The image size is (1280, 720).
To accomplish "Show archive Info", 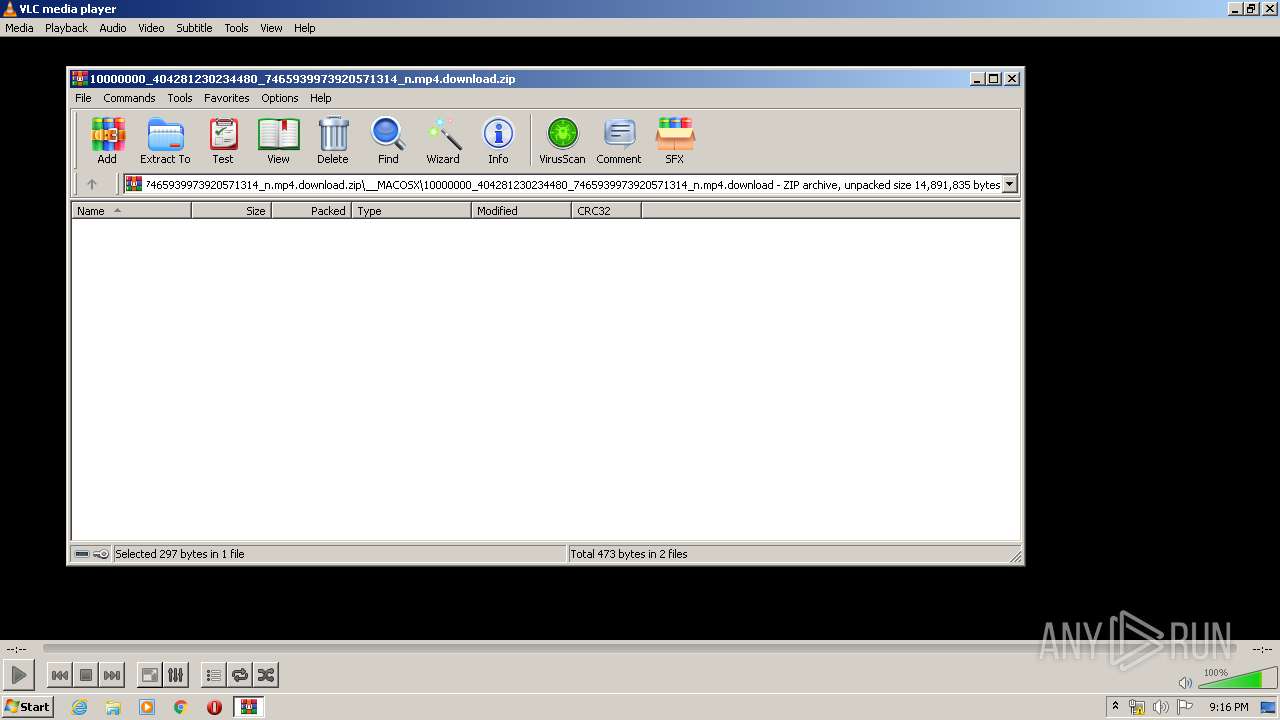I will coord(498,140).
